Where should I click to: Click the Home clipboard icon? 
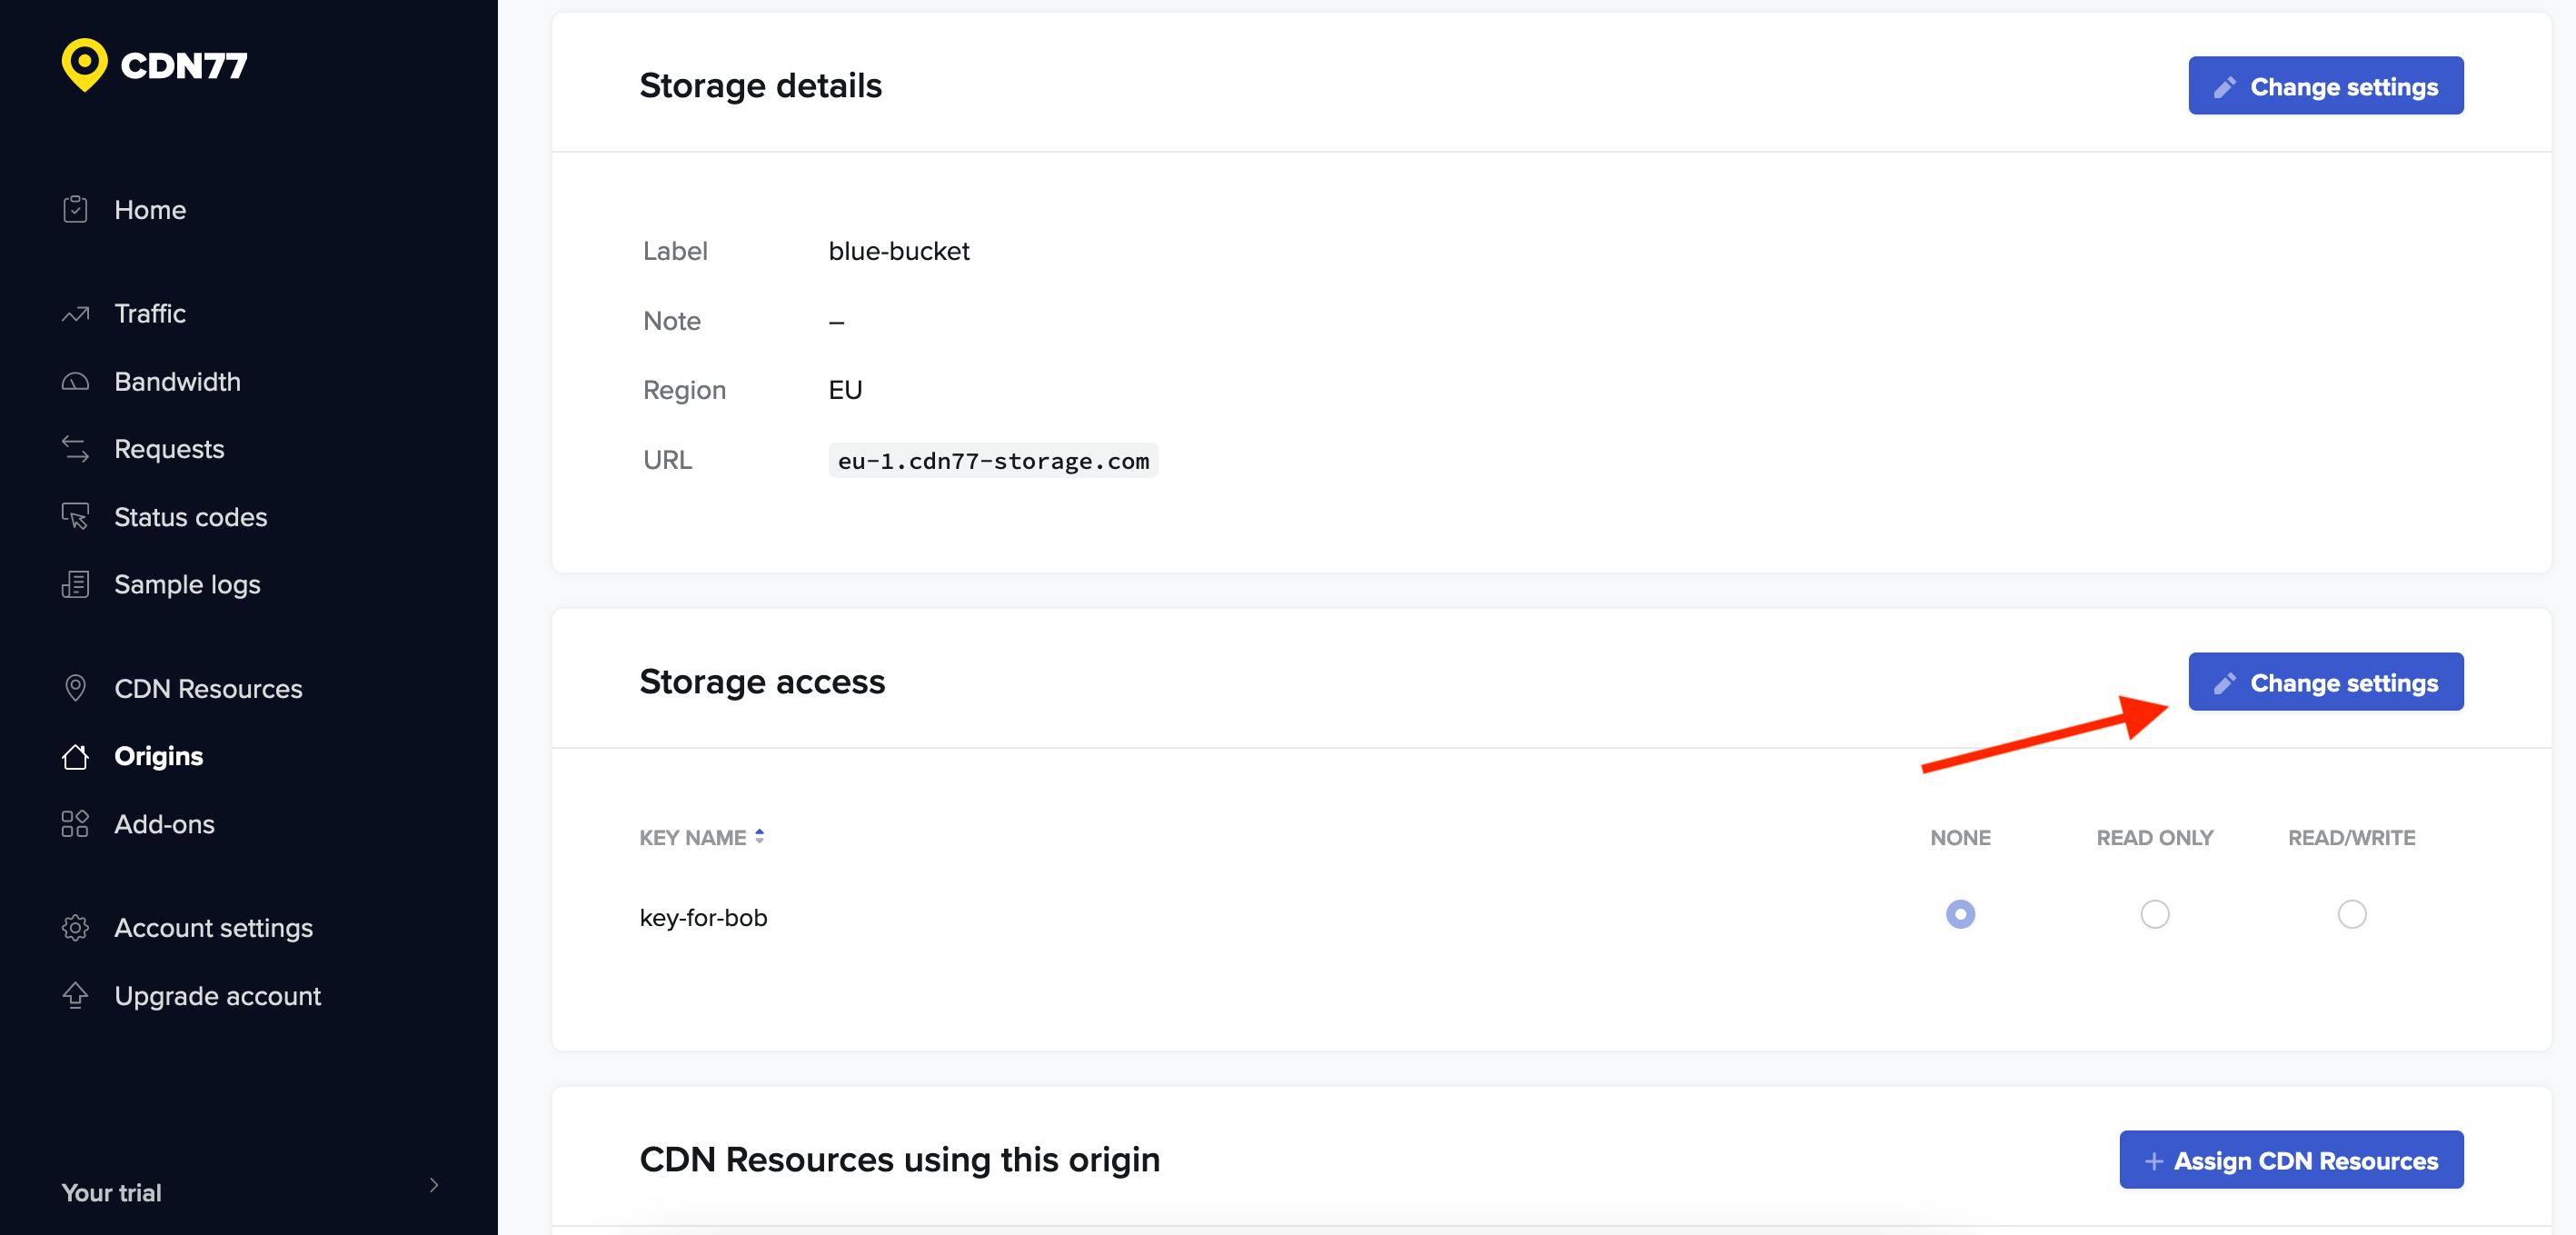coord(75,209)
